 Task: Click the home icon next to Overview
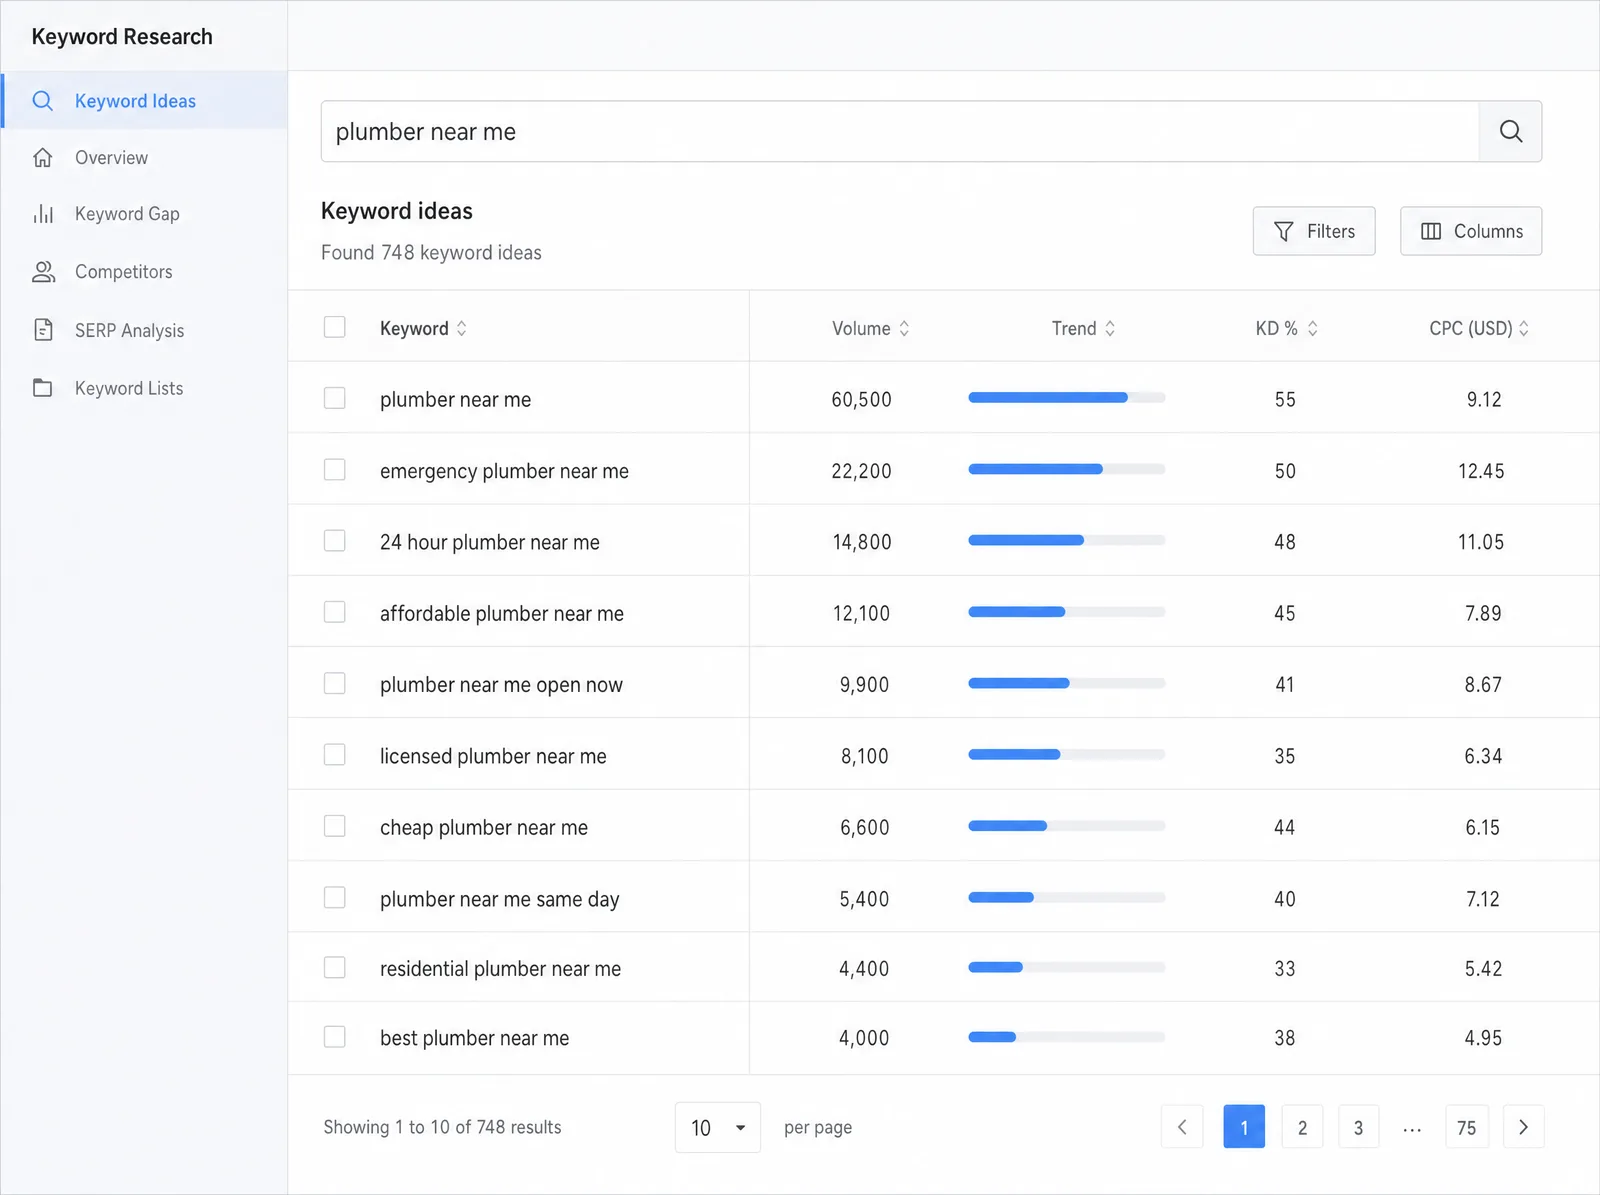click(42, 157)
